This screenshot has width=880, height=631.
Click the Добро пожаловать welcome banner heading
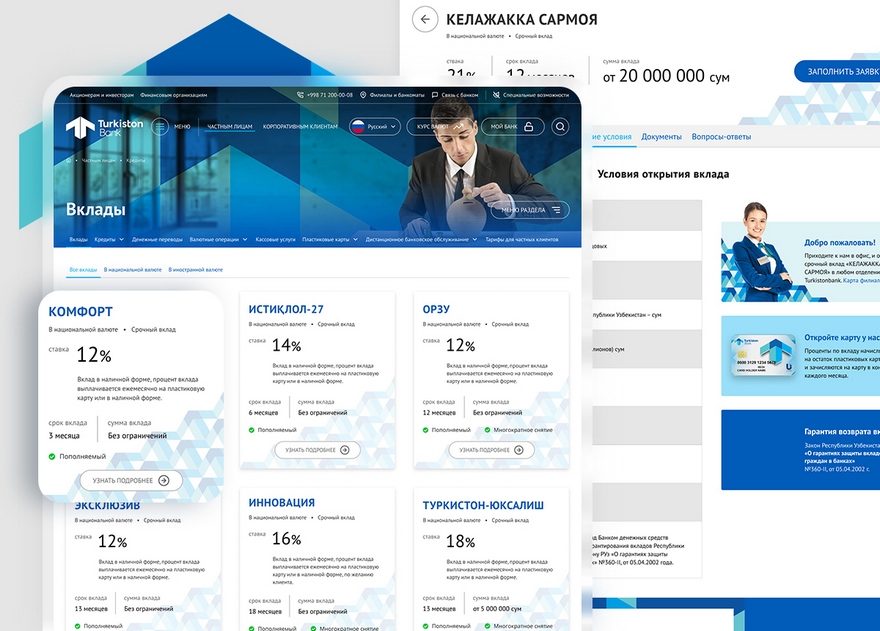pyautogui.click(x=840, y=243)
